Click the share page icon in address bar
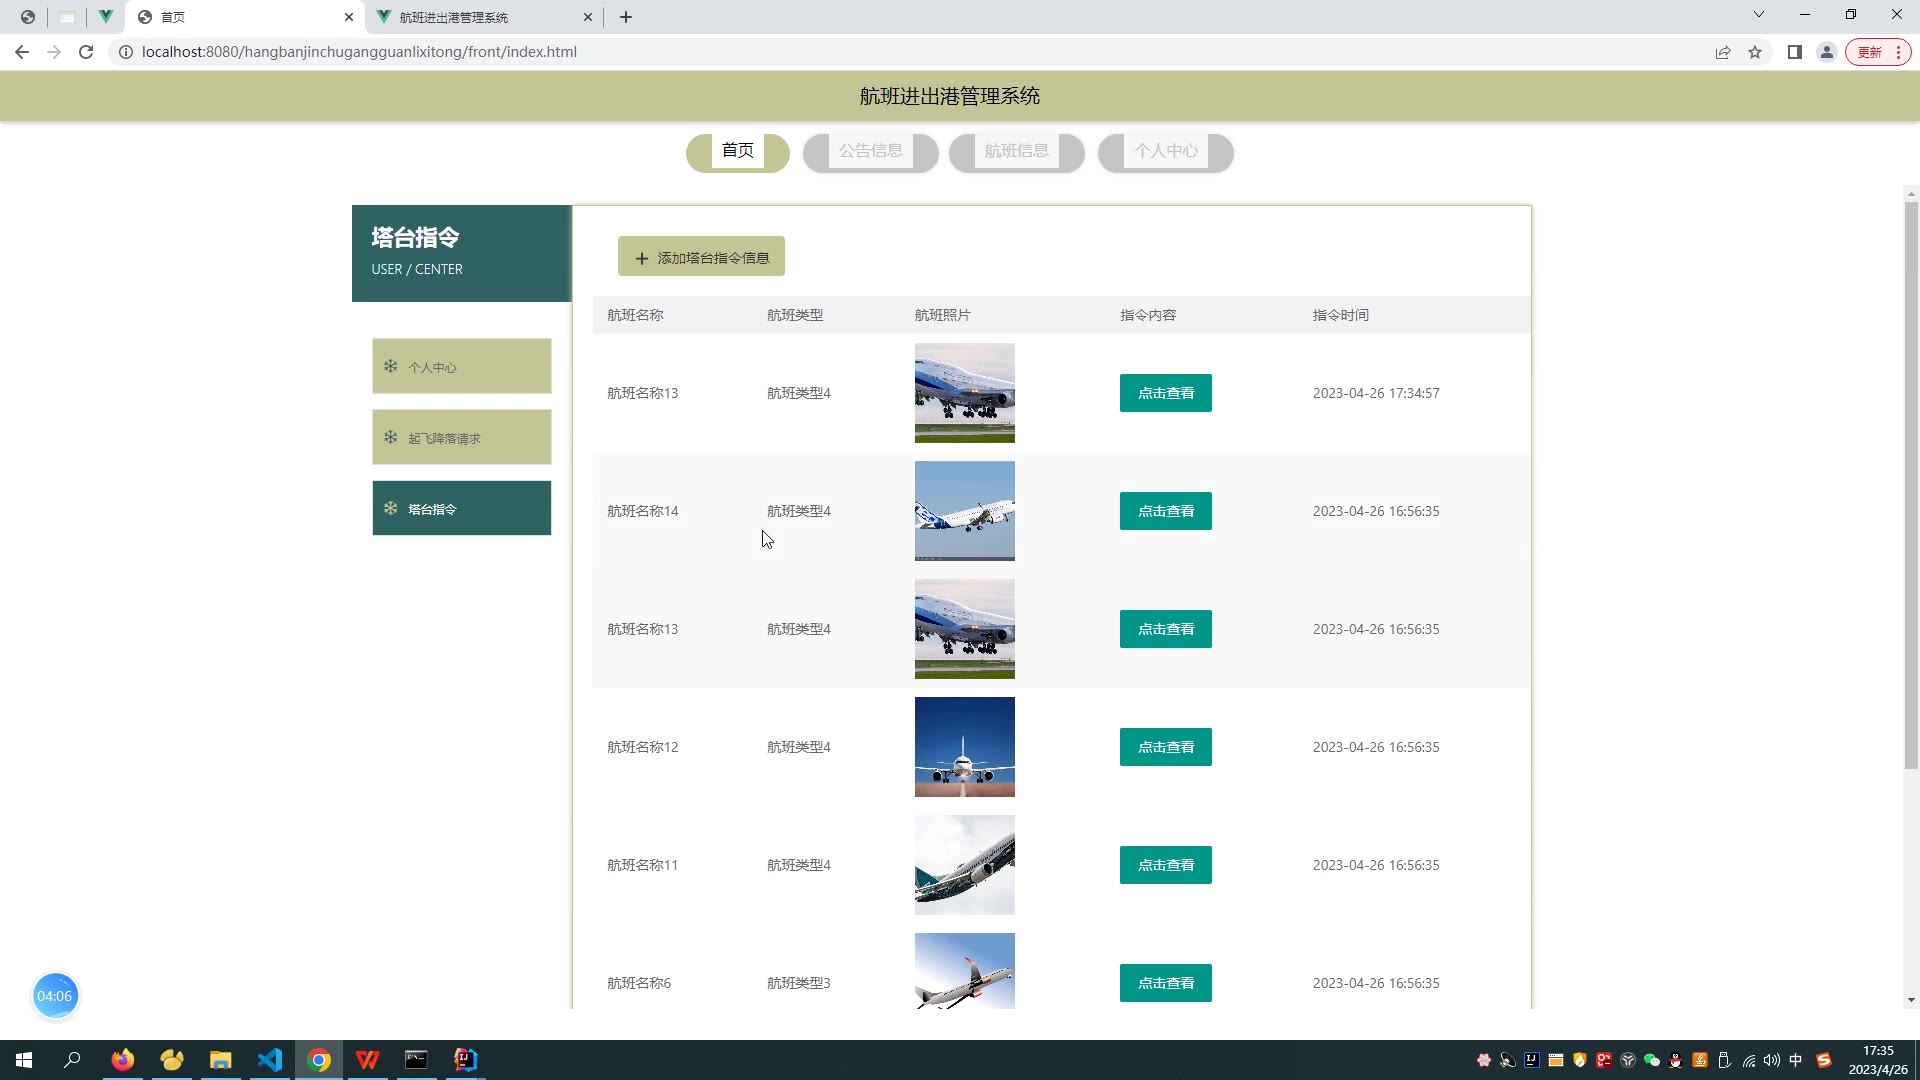 click(1723, 52)
